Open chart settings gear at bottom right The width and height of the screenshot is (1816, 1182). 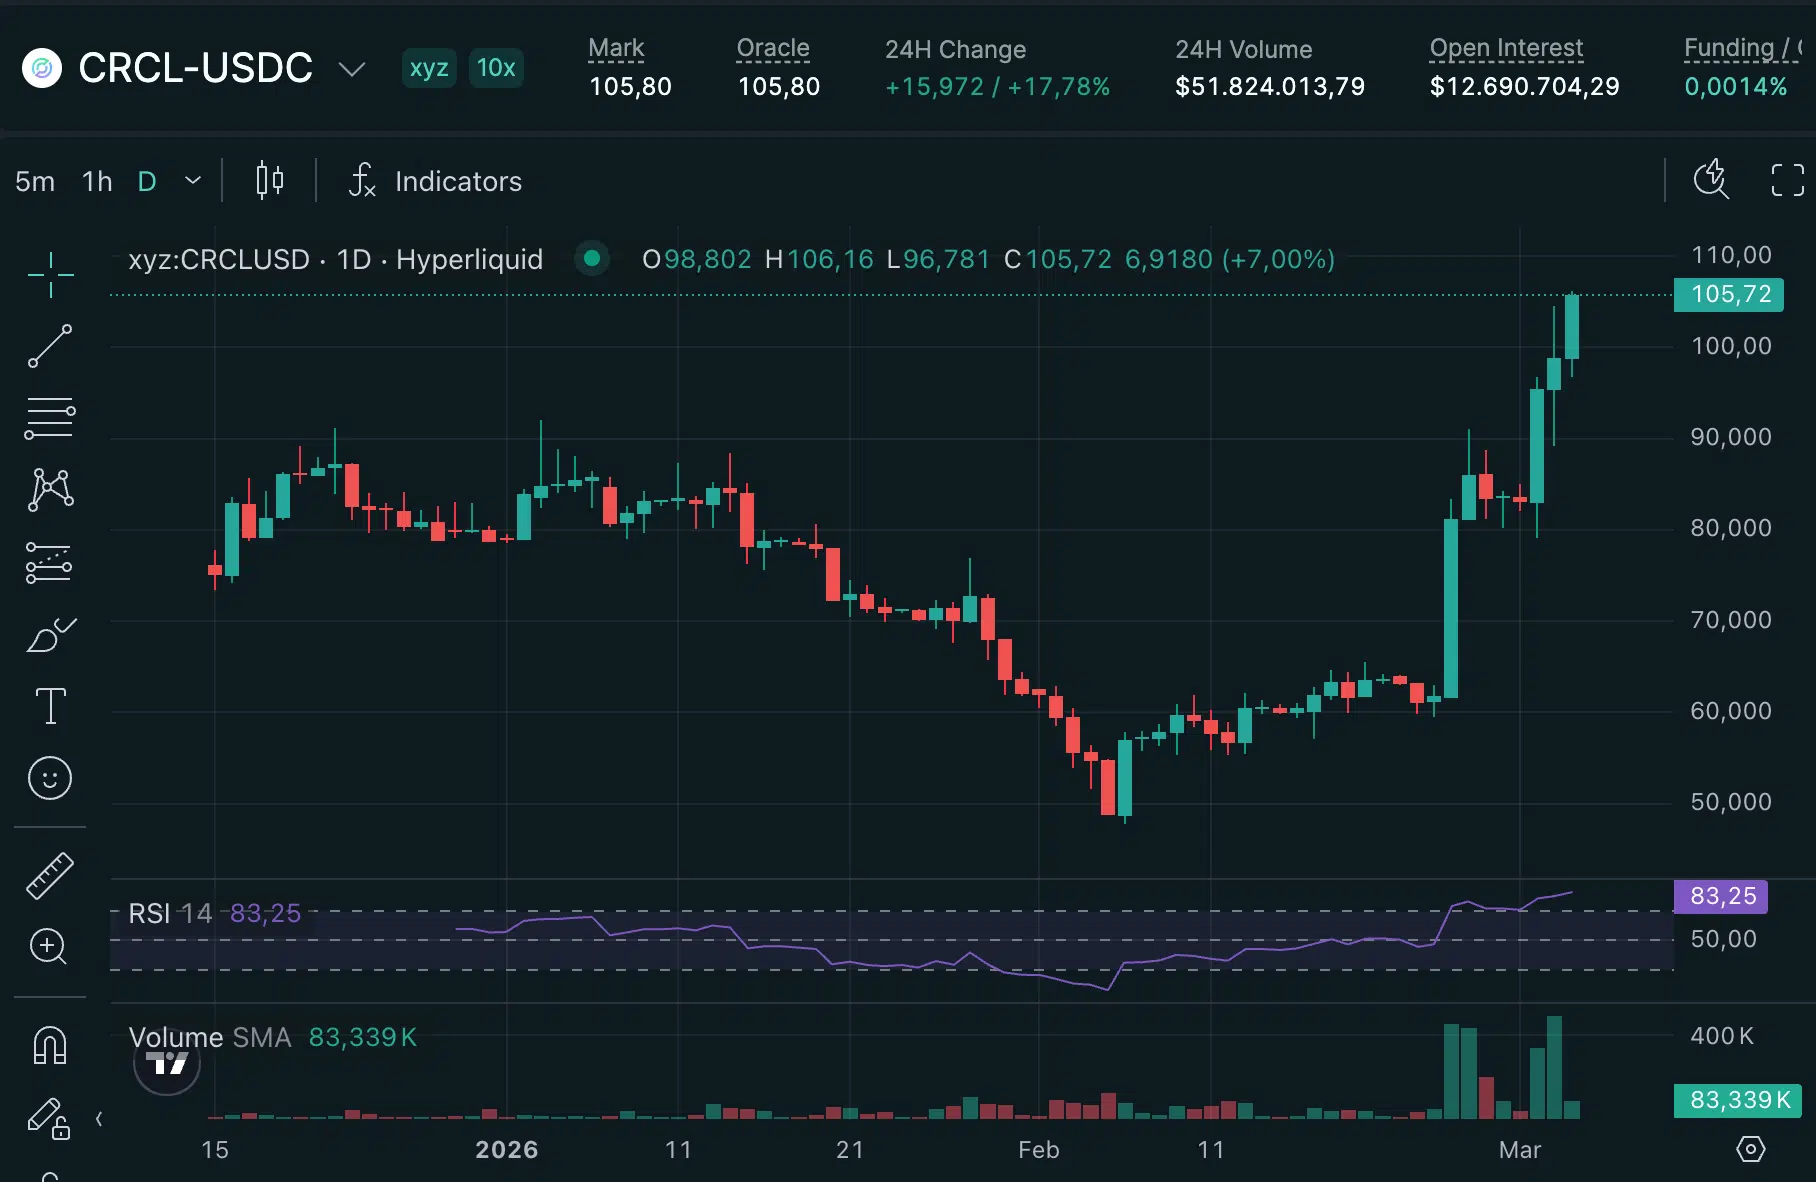pos(1750,1149)
